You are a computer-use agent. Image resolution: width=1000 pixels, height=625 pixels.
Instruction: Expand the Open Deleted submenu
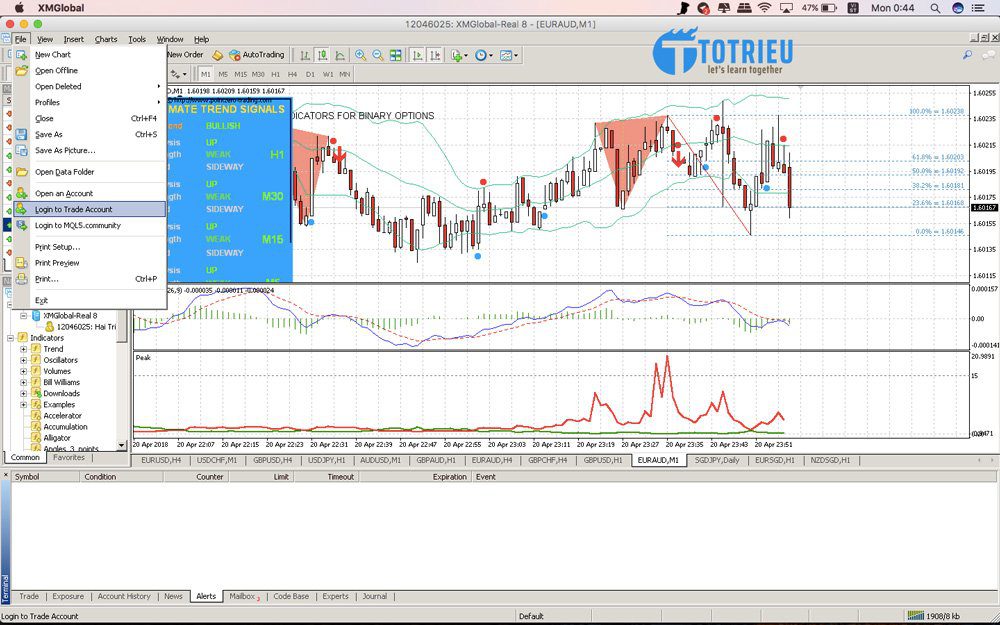[90, 87]
